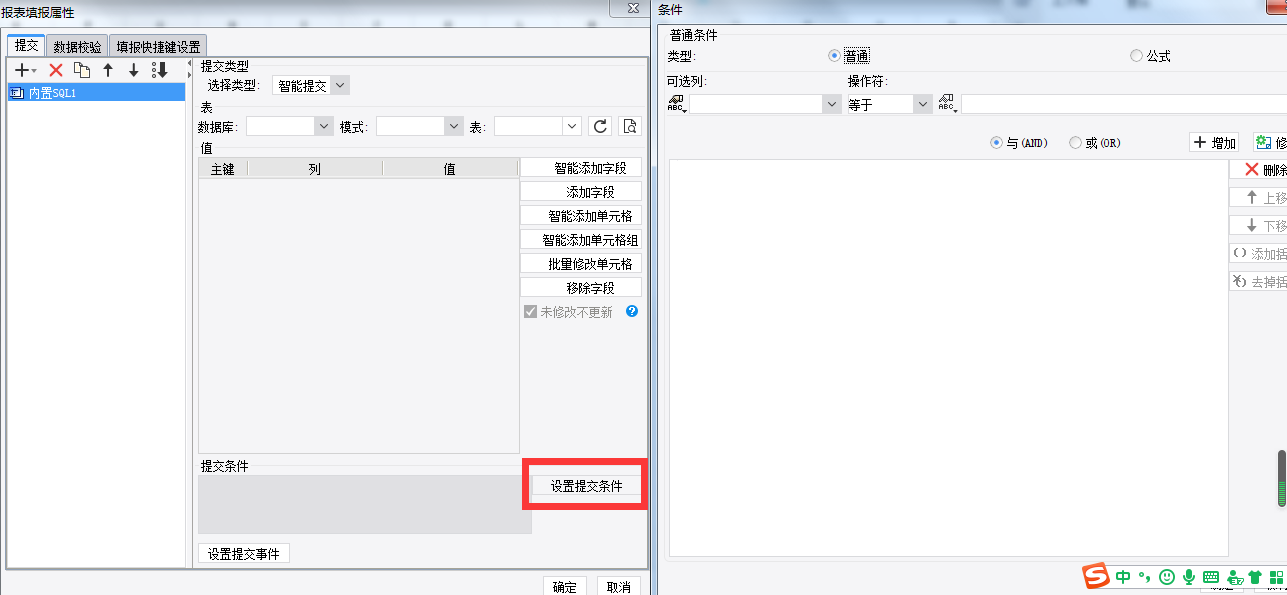
Task: Click the punctuation mode icon in the Sogou bar
Action: pos(1145,577)
